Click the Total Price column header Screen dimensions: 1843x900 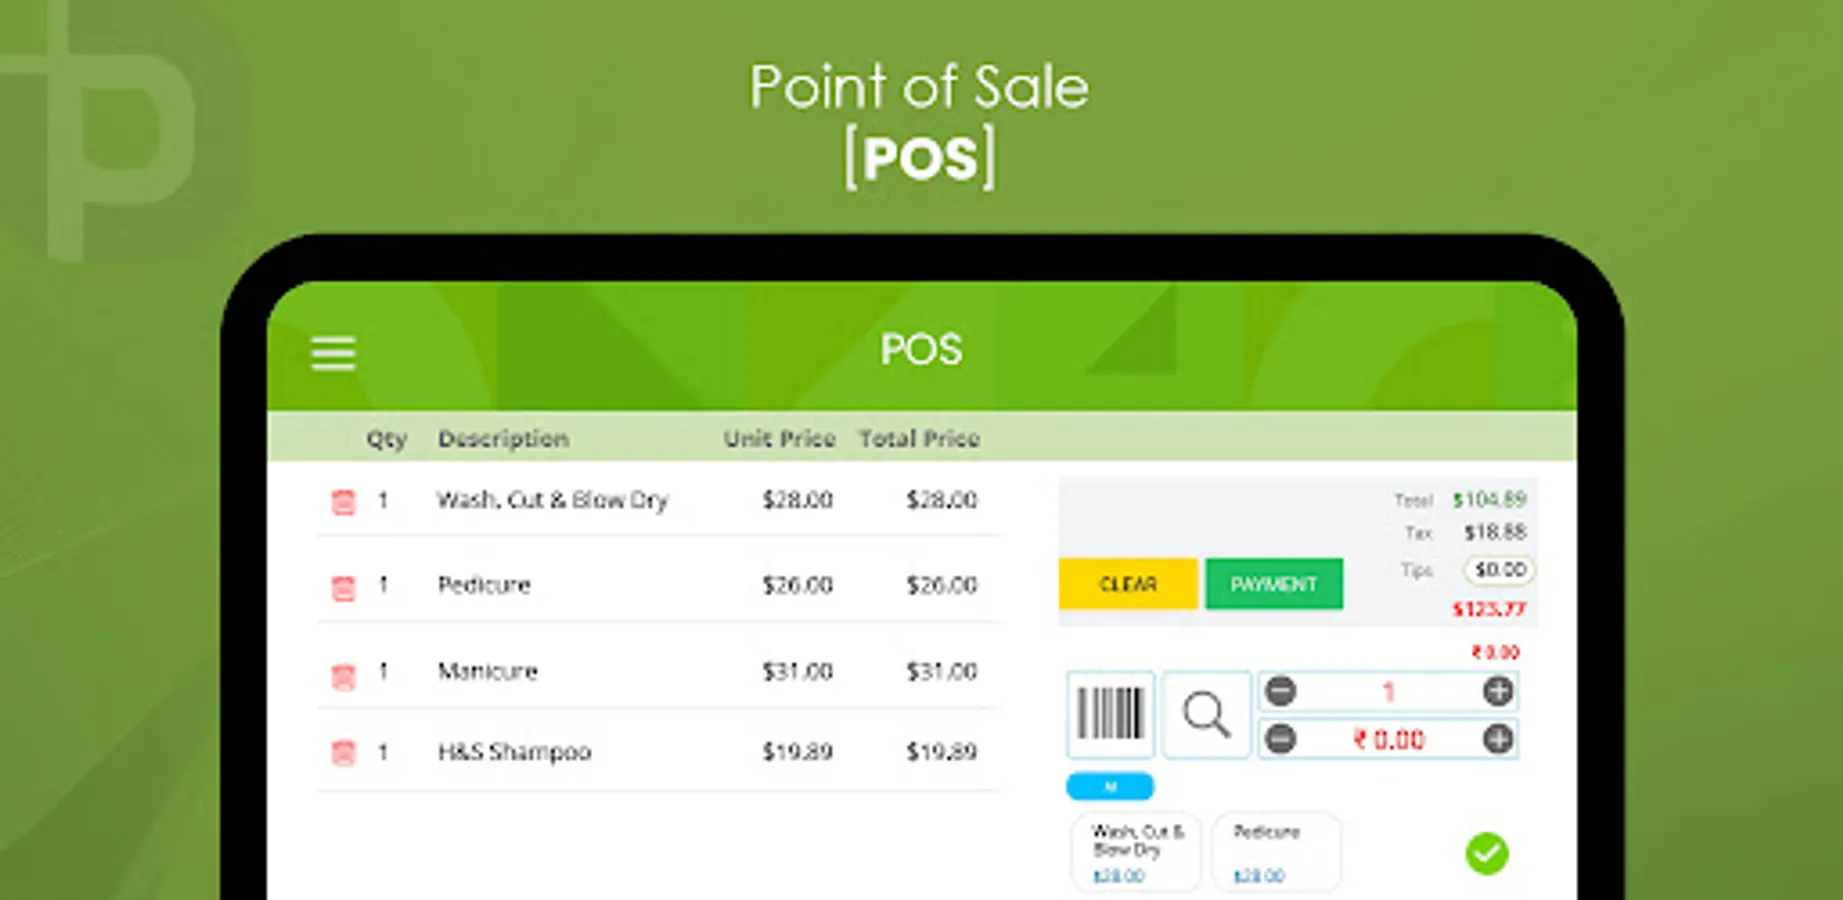click(x=919, y=438)
